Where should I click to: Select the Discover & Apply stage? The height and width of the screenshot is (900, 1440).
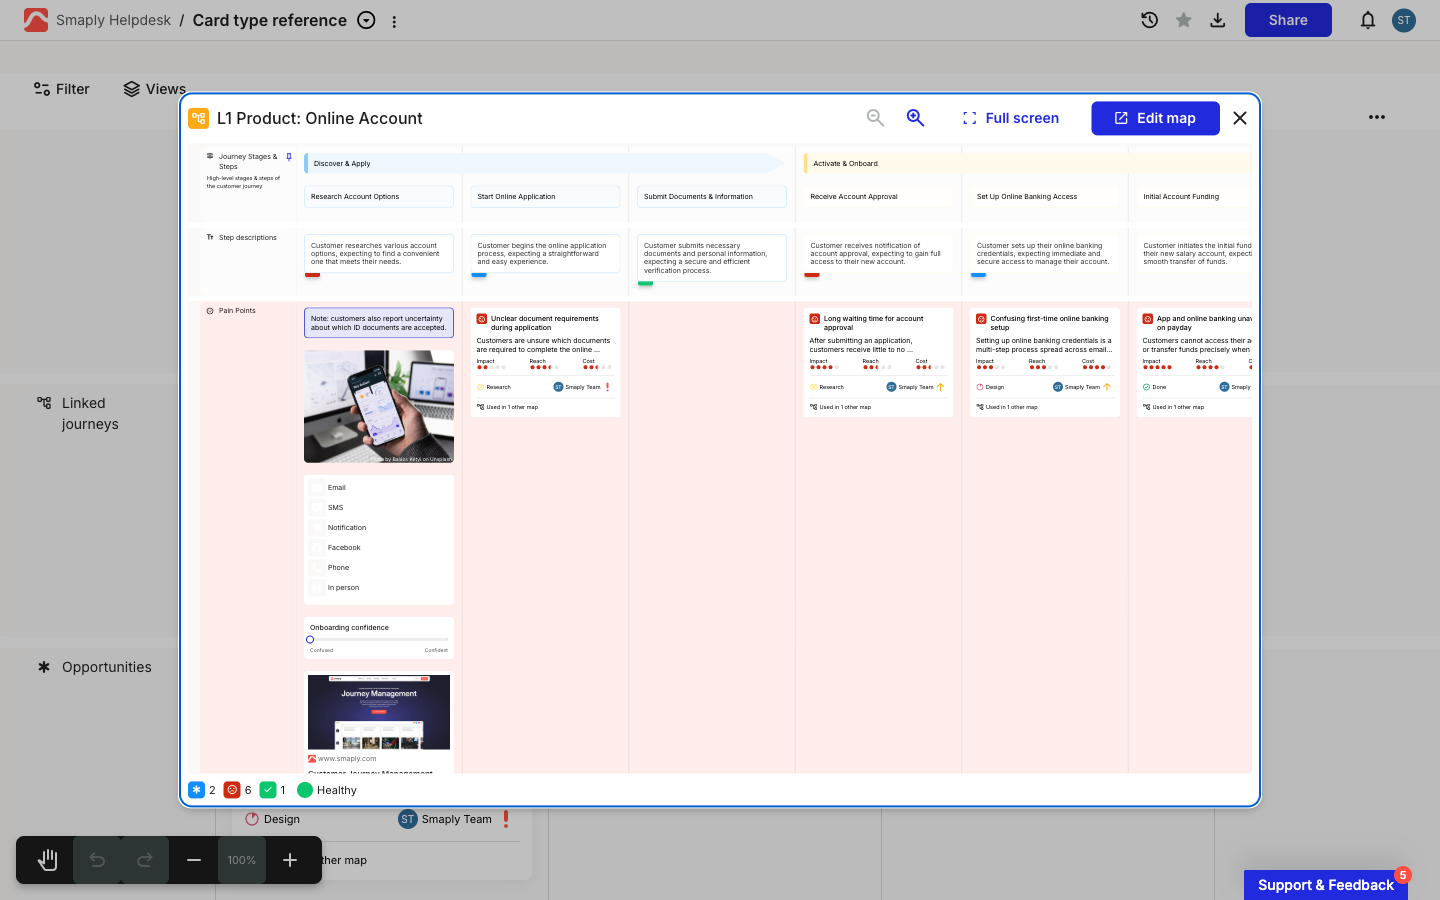[x=544, y=163]
